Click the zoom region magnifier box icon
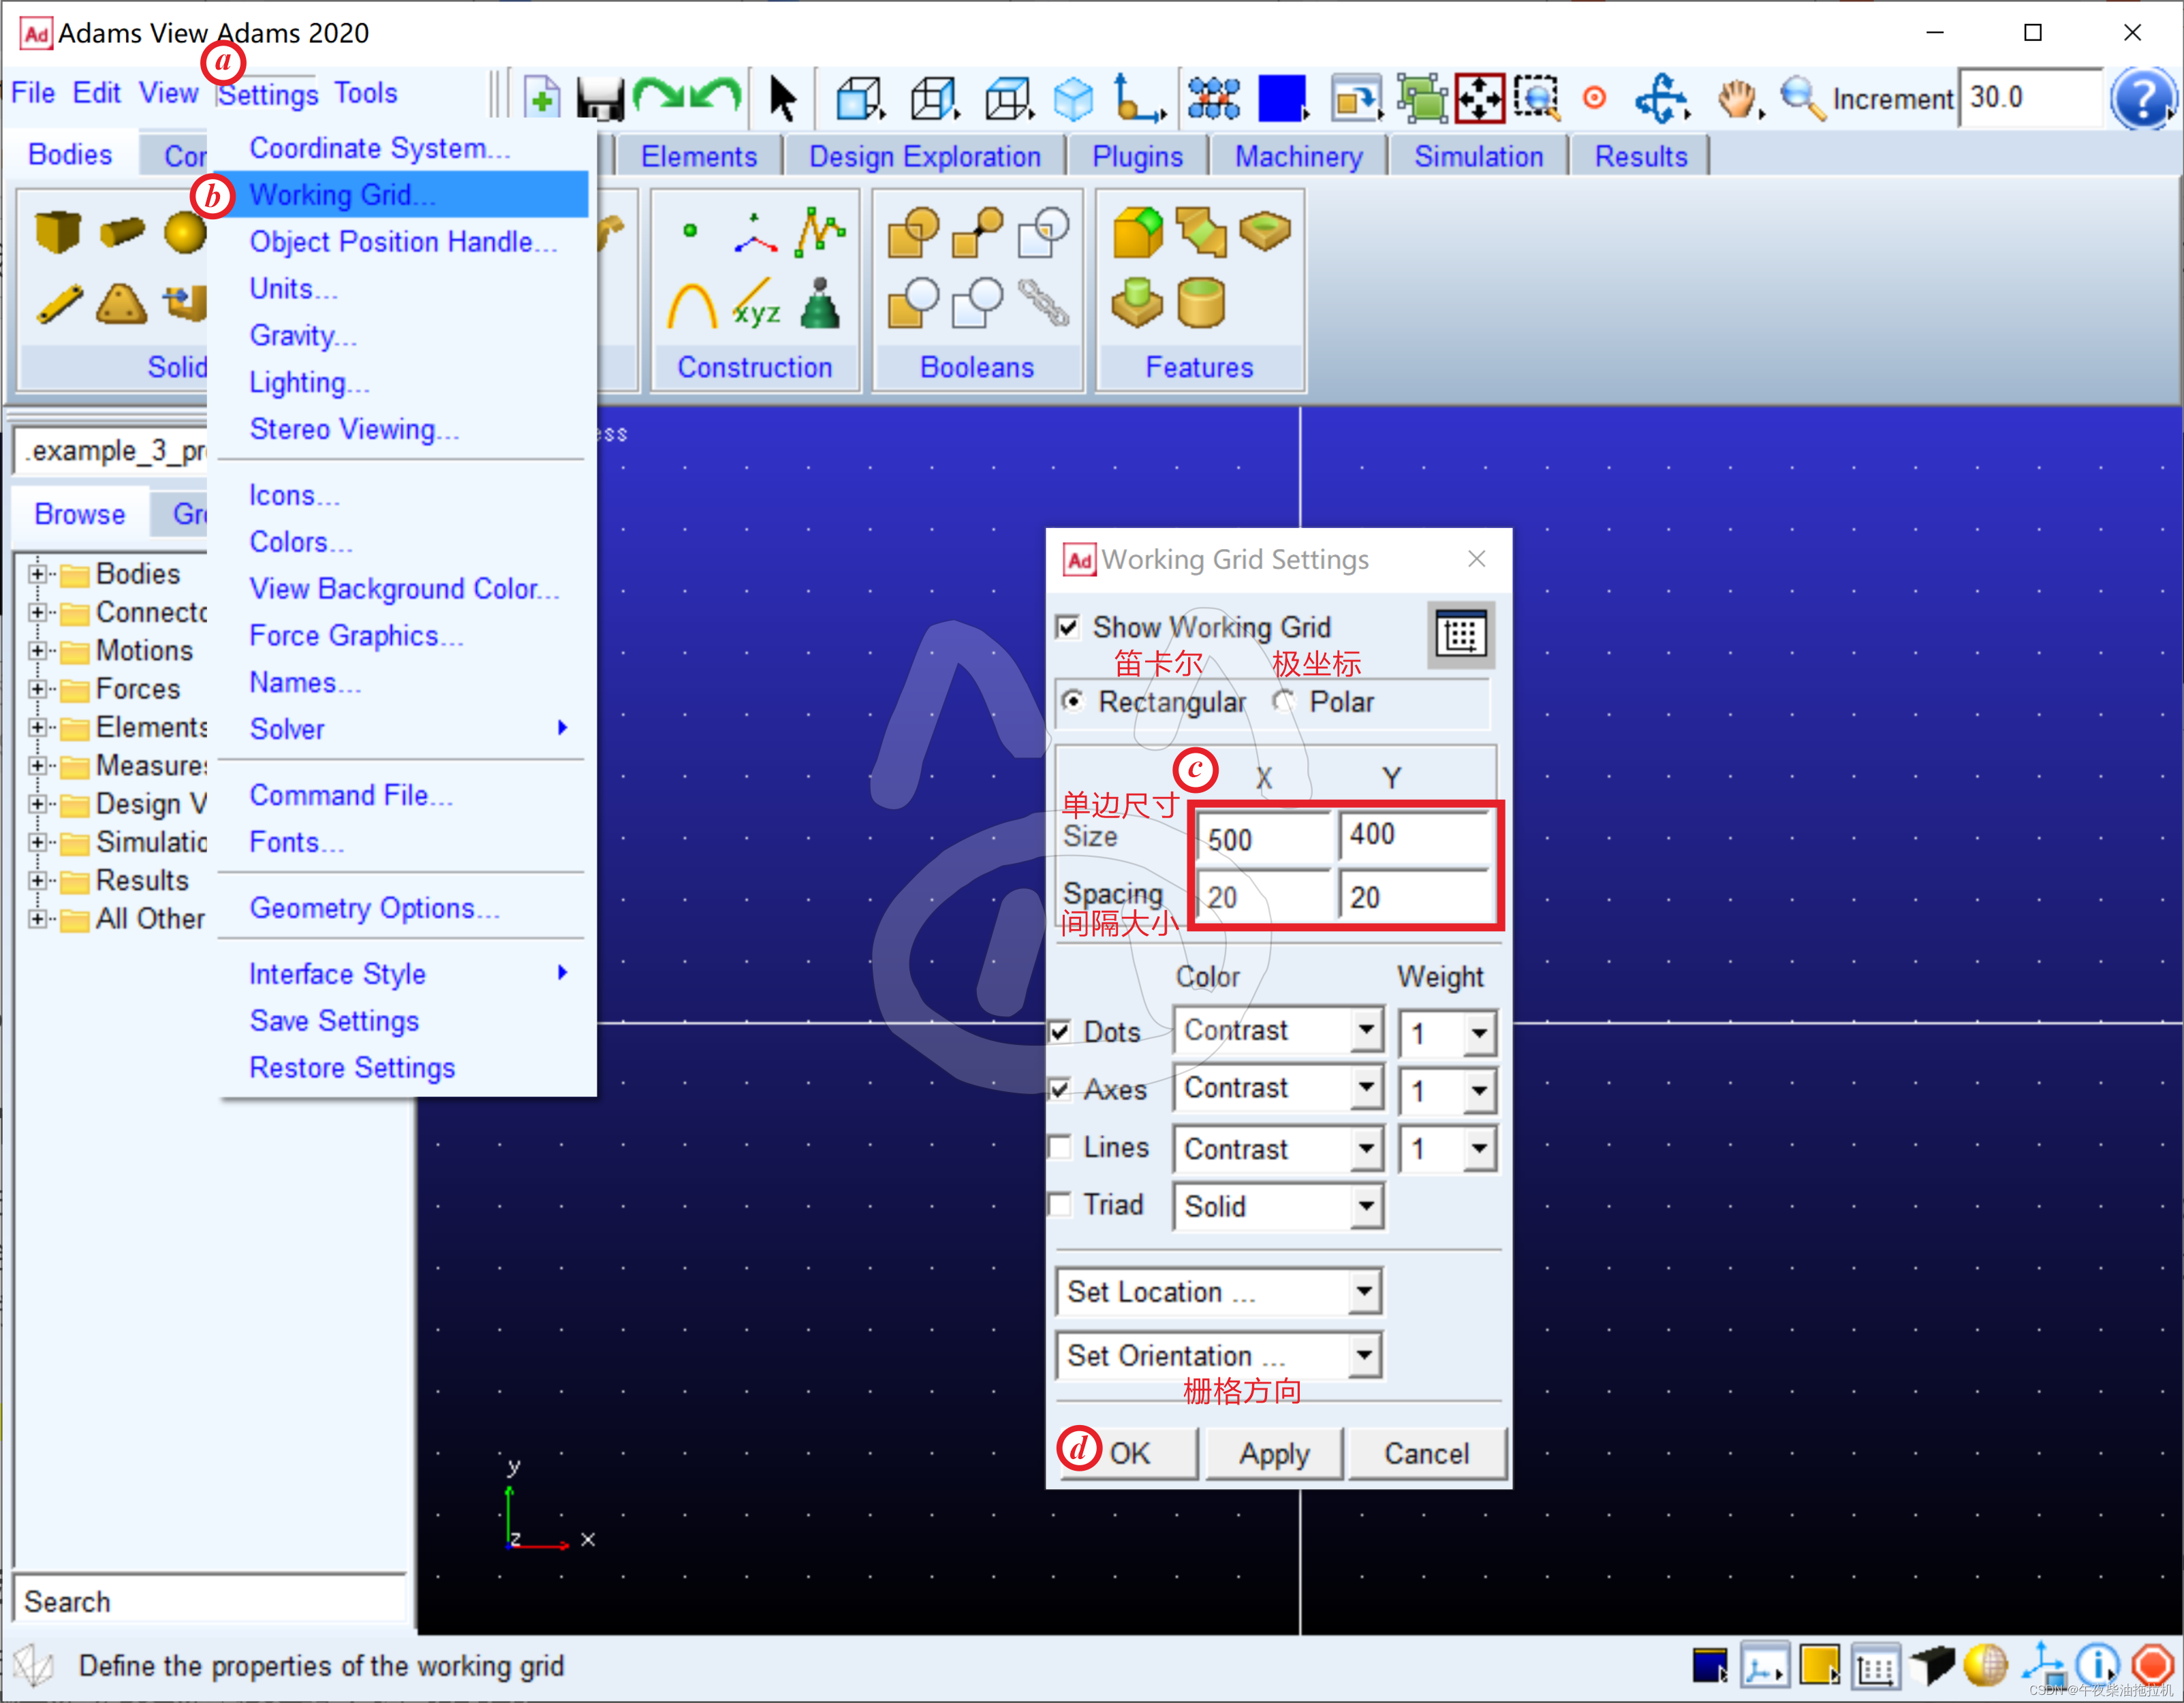Screen dimensions: 2184x1703 pos(1537,98)
